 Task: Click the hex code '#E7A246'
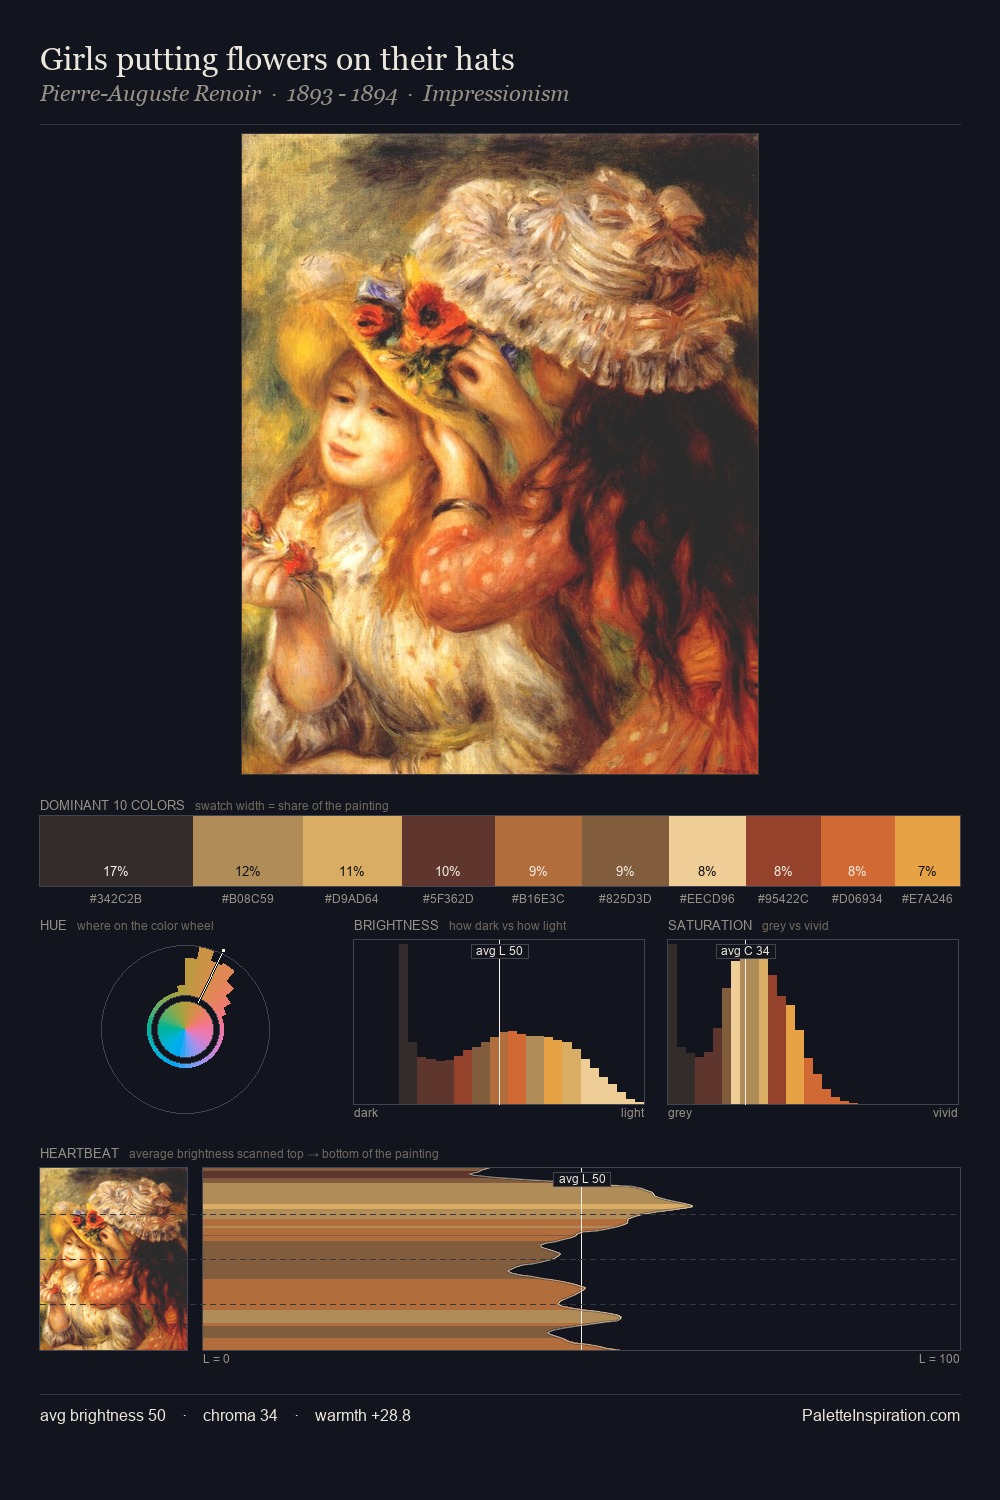[927, 899]
